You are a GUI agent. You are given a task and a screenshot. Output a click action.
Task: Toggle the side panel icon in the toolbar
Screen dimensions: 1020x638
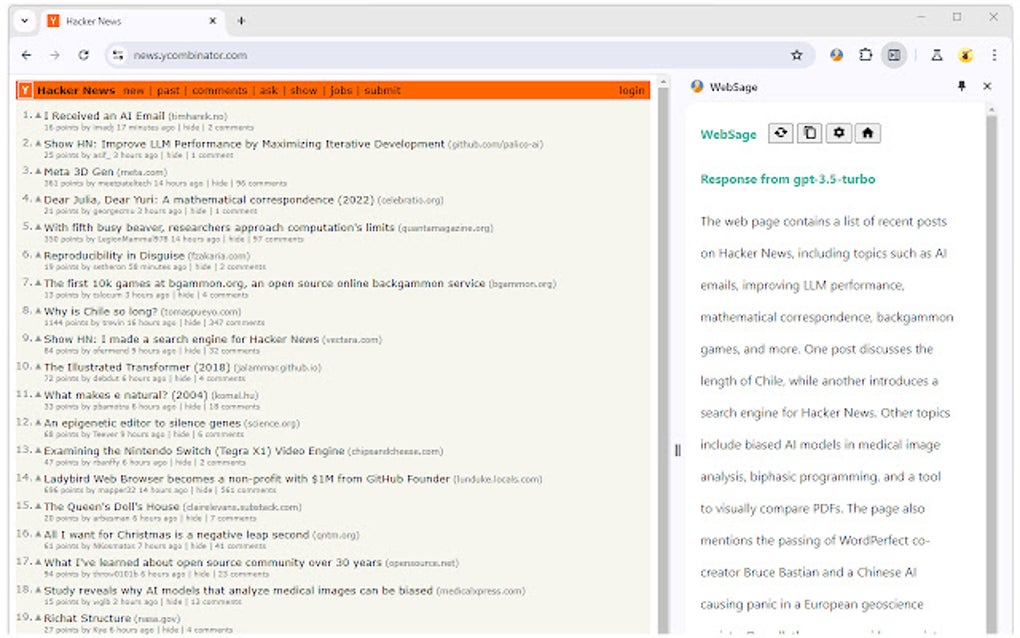[893, 56]
